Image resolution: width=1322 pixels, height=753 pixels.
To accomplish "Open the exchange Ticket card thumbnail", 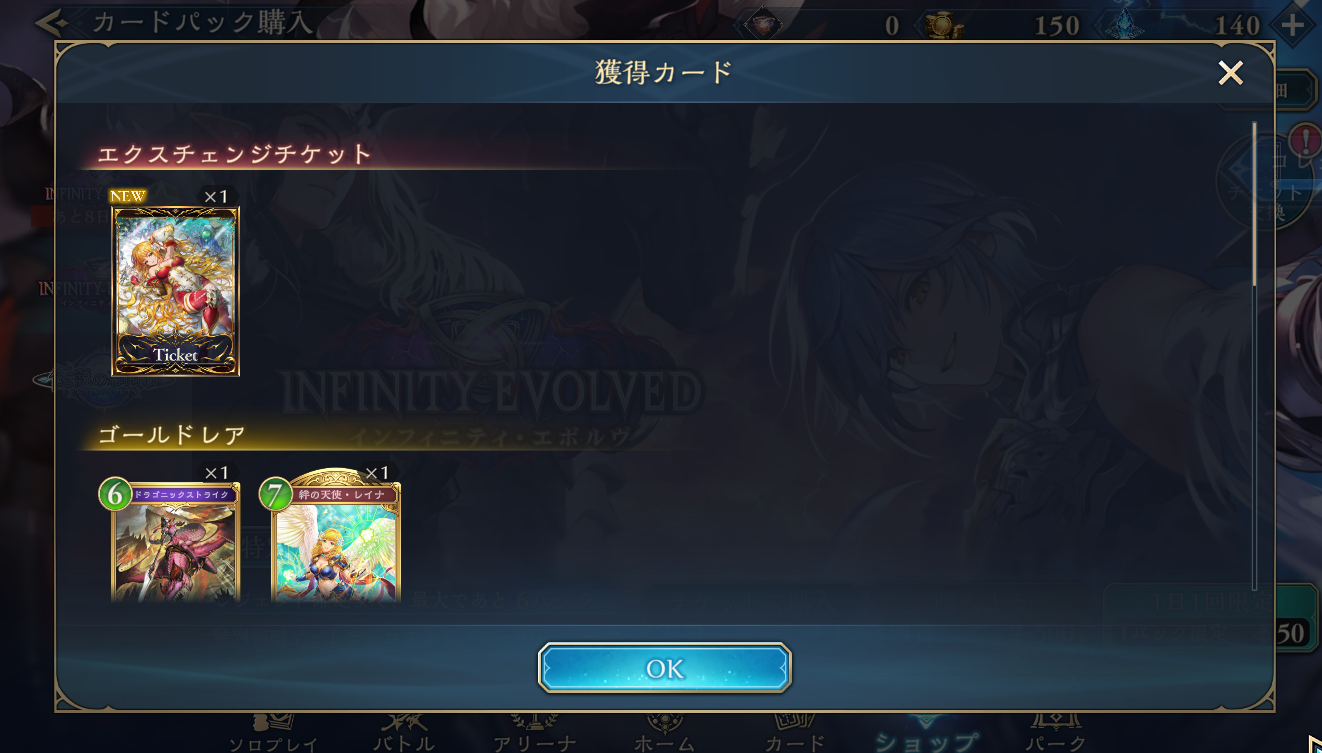I will pos(176,290).
